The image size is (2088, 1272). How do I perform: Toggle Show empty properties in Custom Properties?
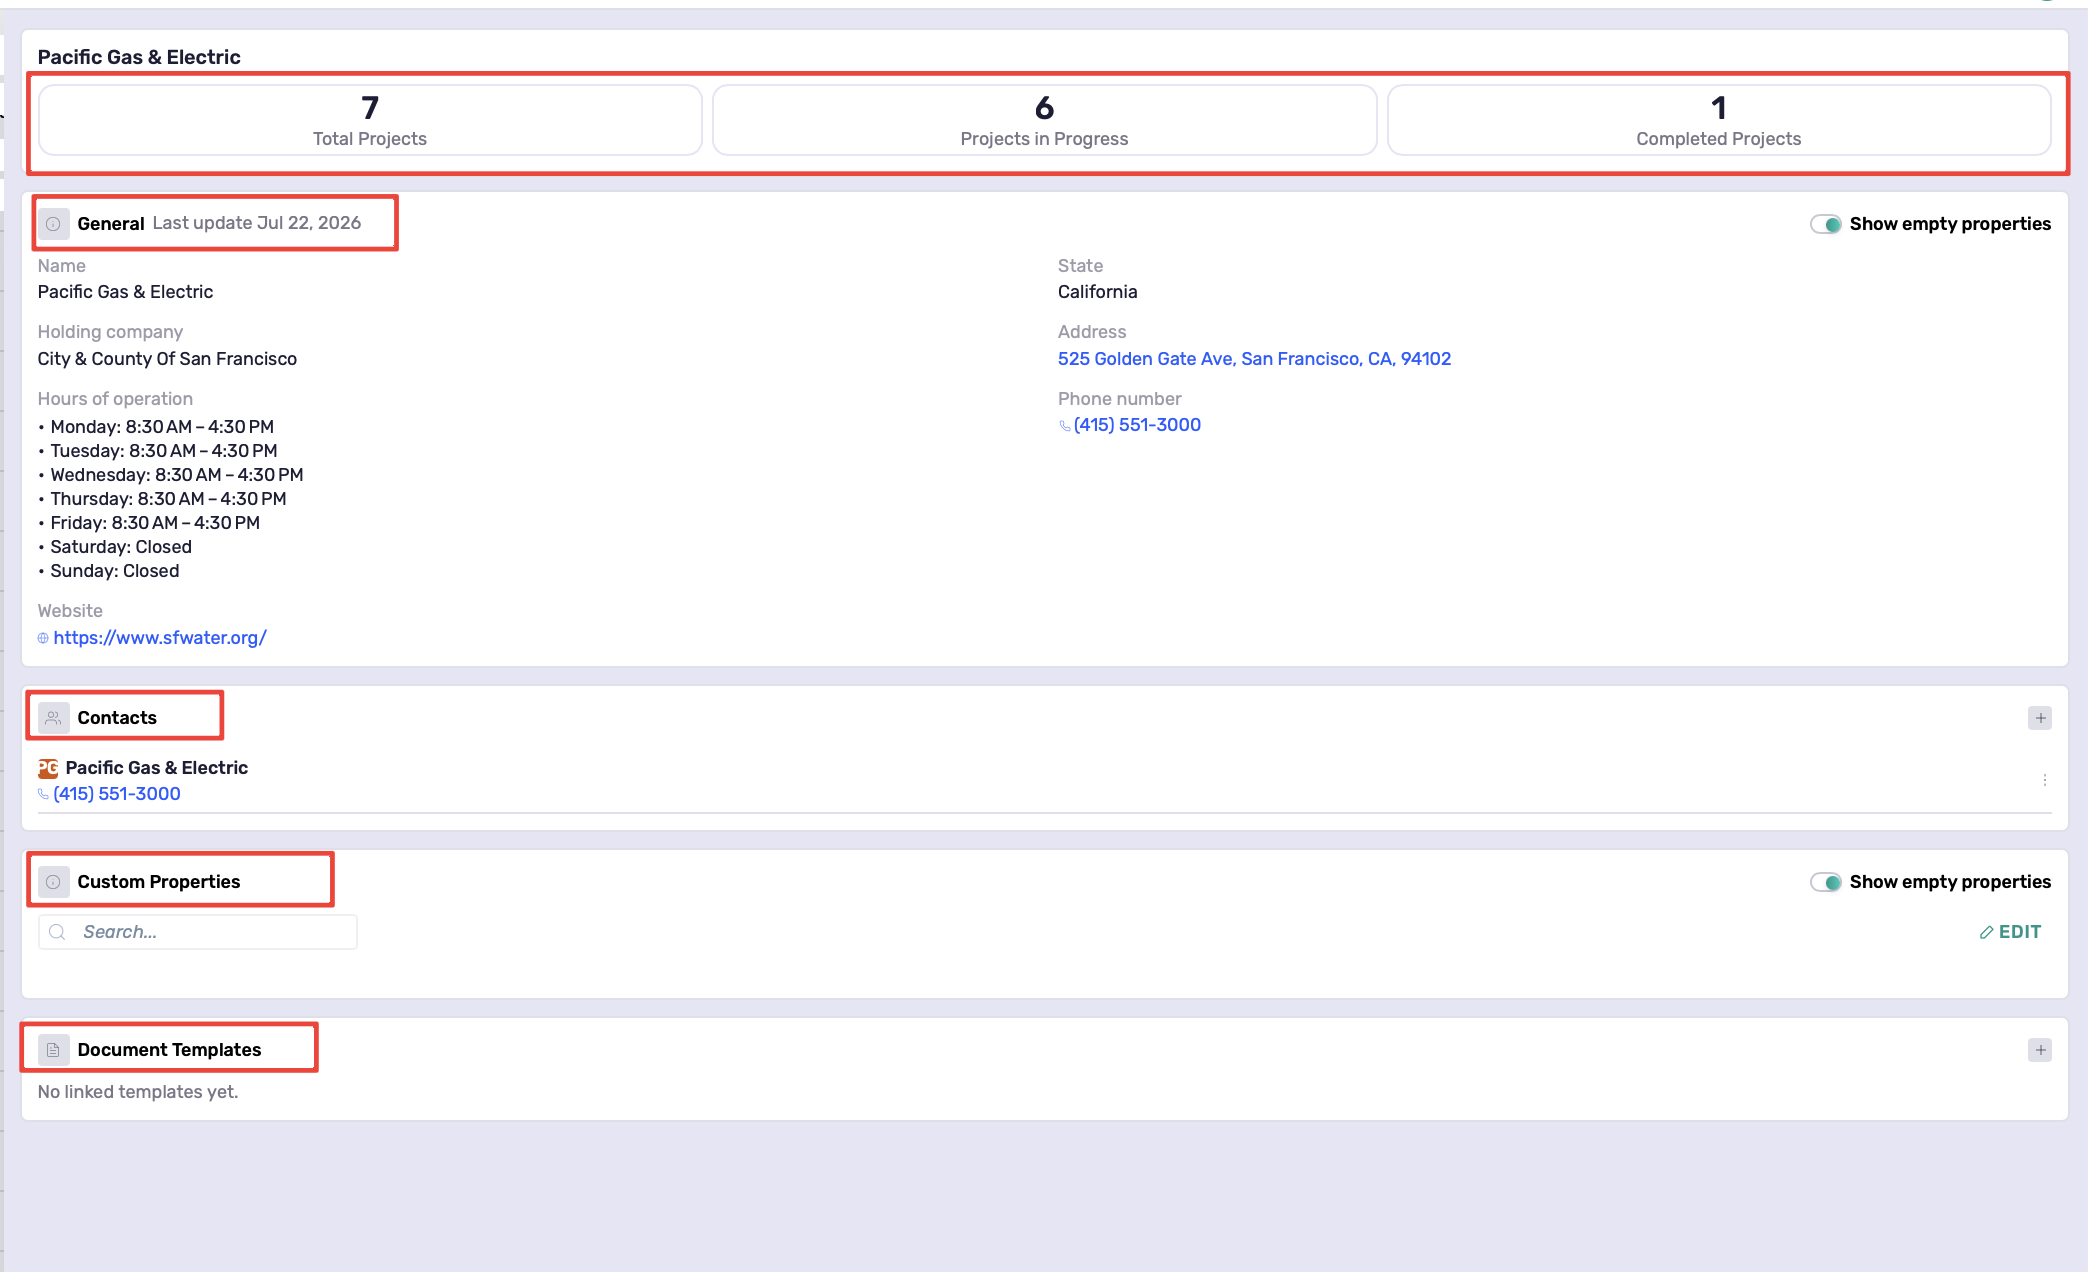[1826, 882]
